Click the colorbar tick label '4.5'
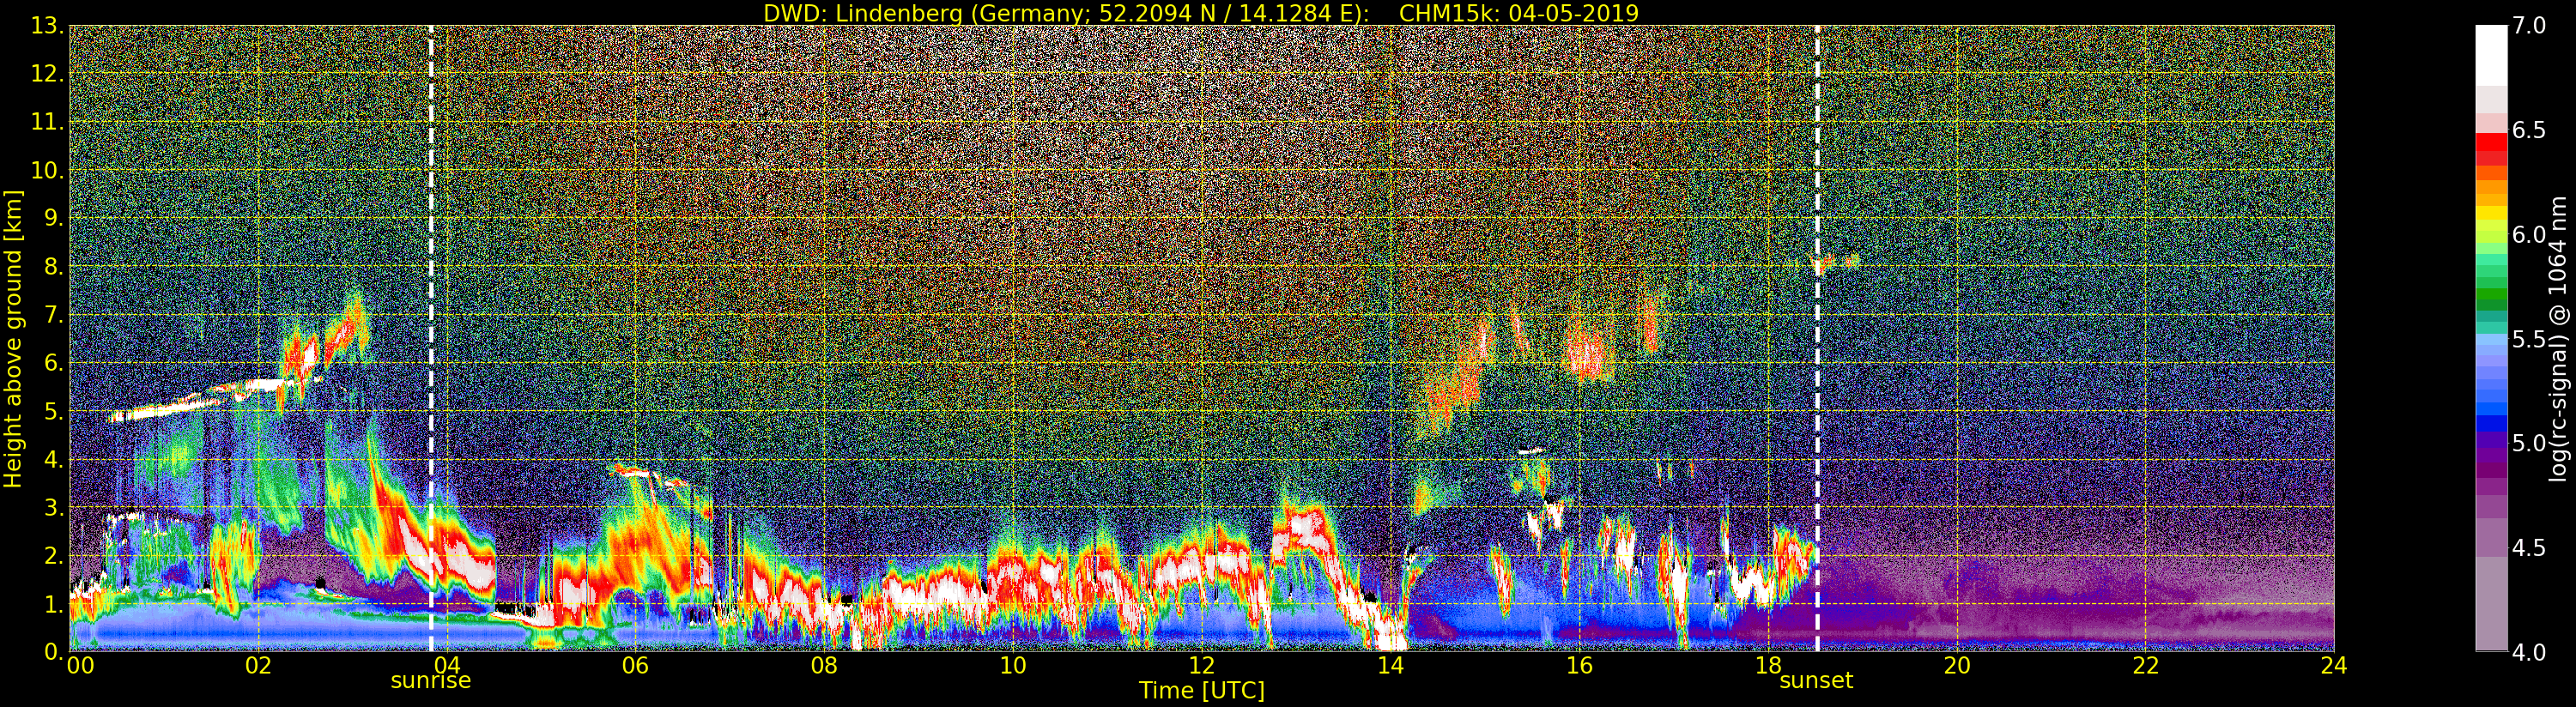 (x=2529, y=548)
